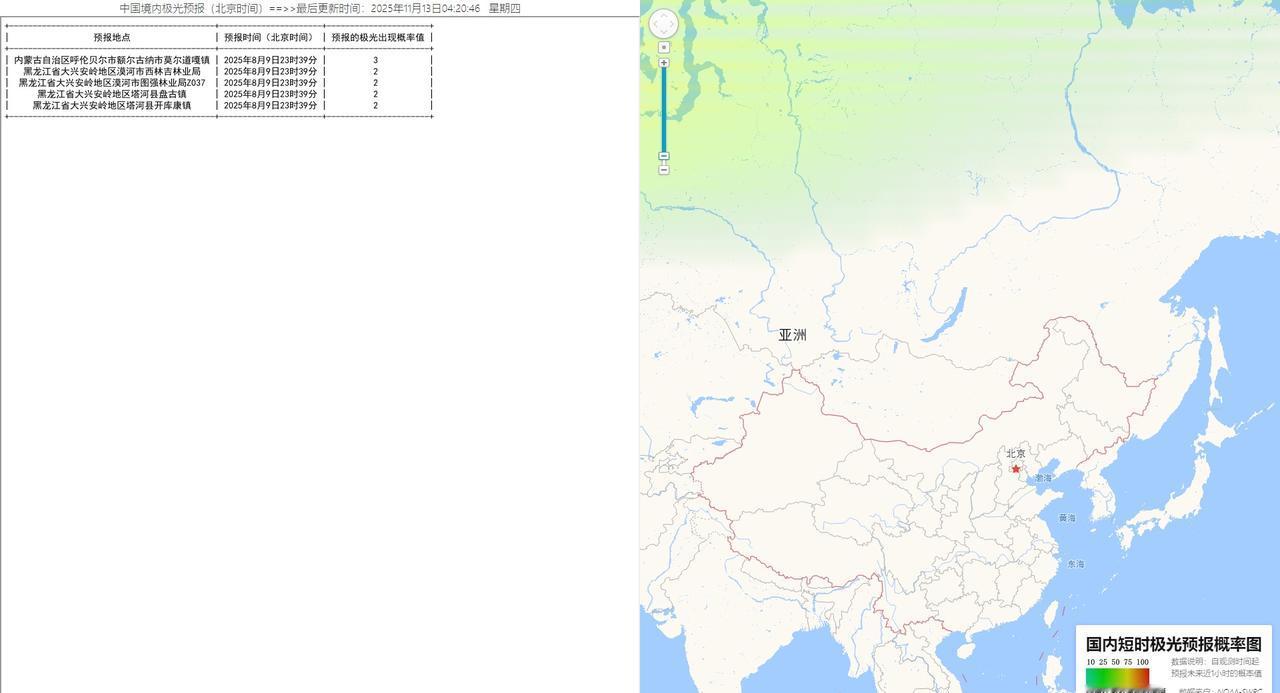Click the red star marker for Beijing
The height and width of the screenshot is (693, 1280).
point(1016,468)
